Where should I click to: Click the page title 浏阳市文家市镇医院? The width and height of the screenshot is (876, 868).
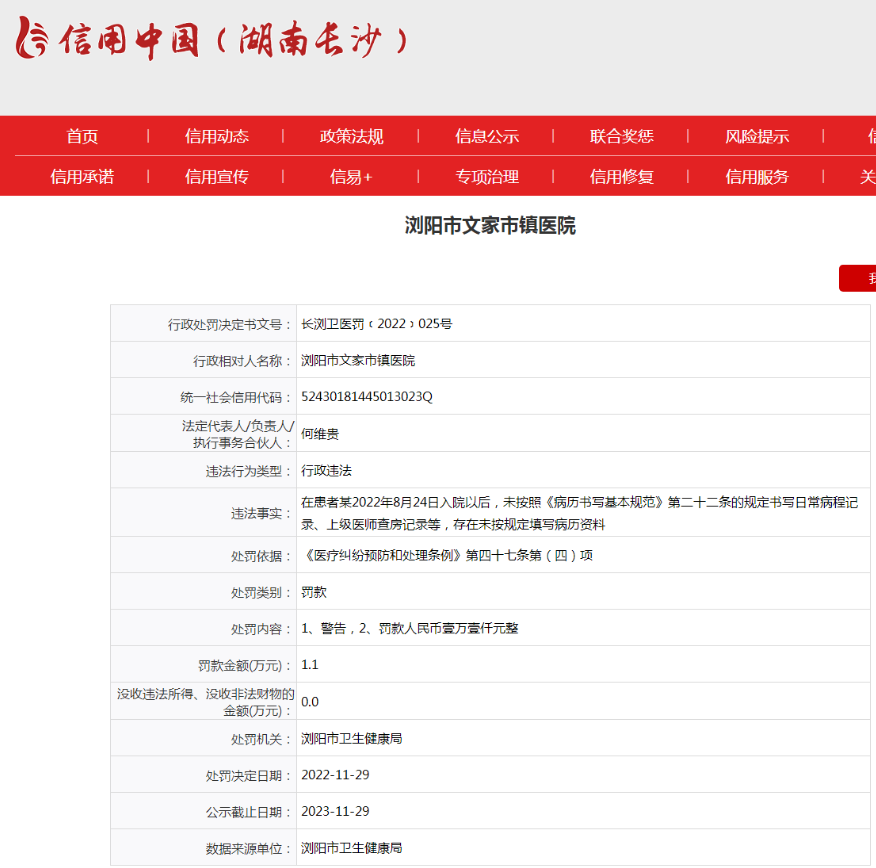click(x=490, y=226)
